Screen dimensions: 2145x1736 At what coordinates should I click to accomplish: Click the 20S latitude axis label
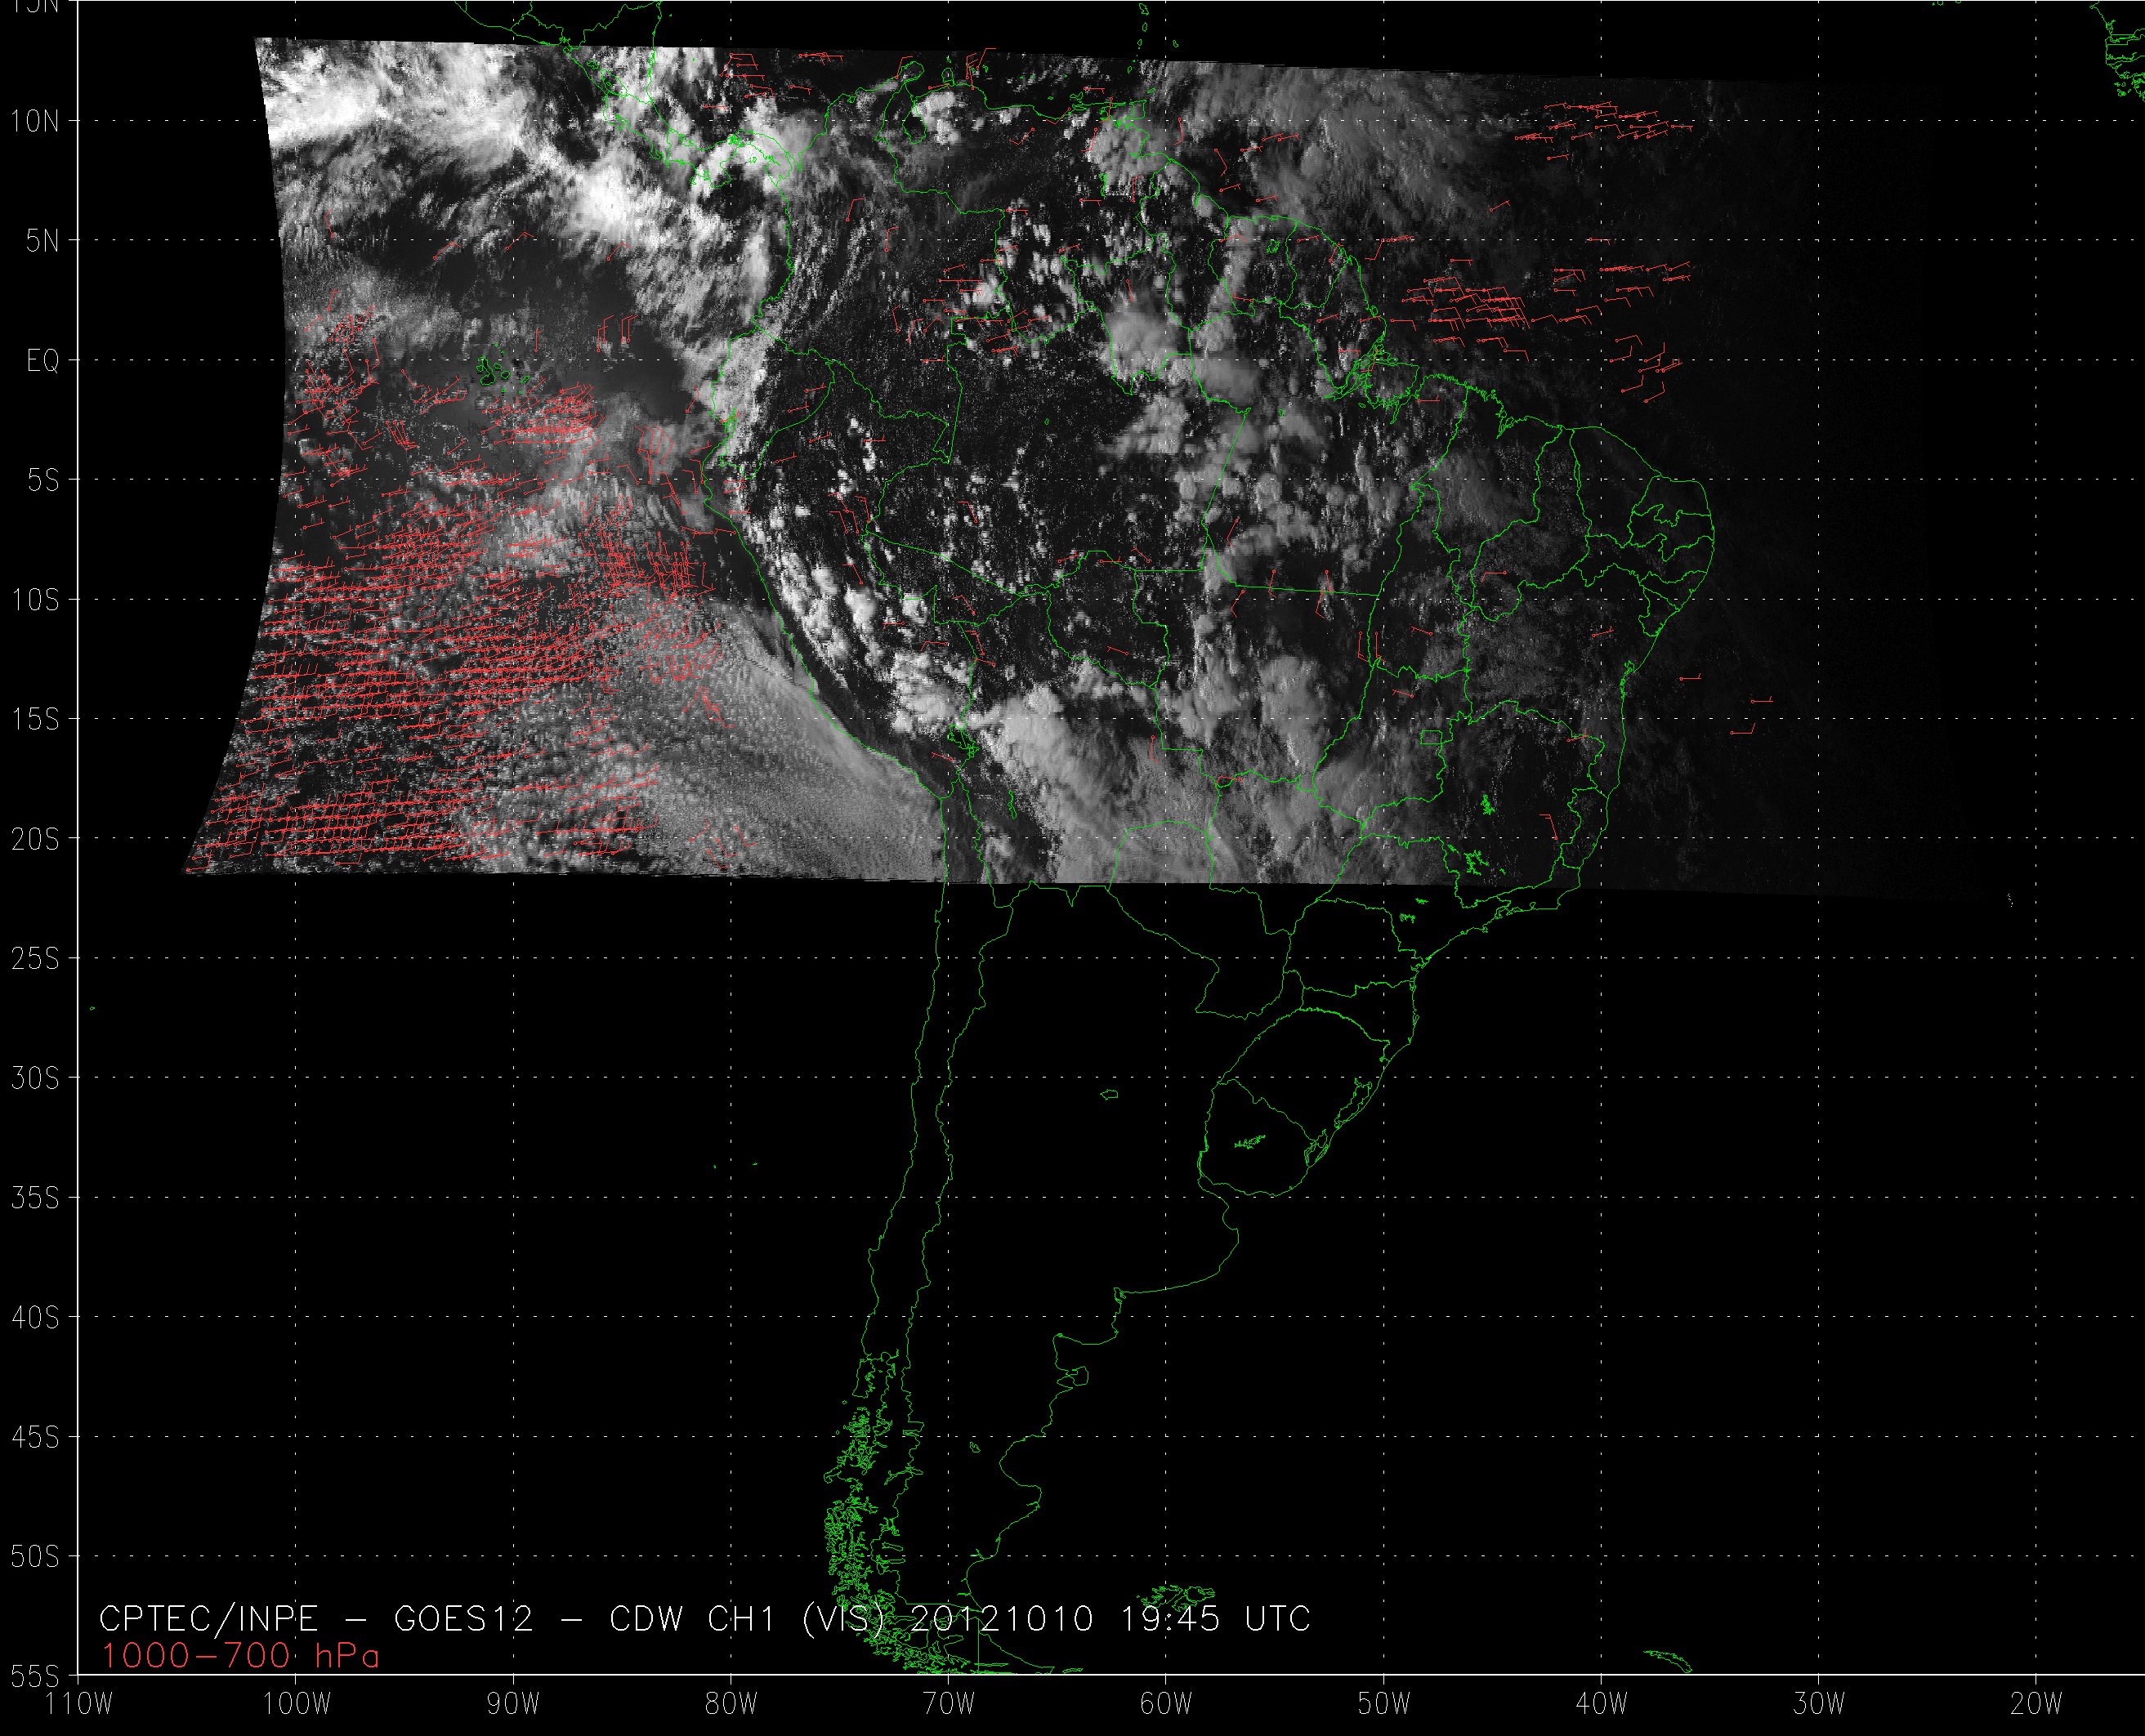35,839
